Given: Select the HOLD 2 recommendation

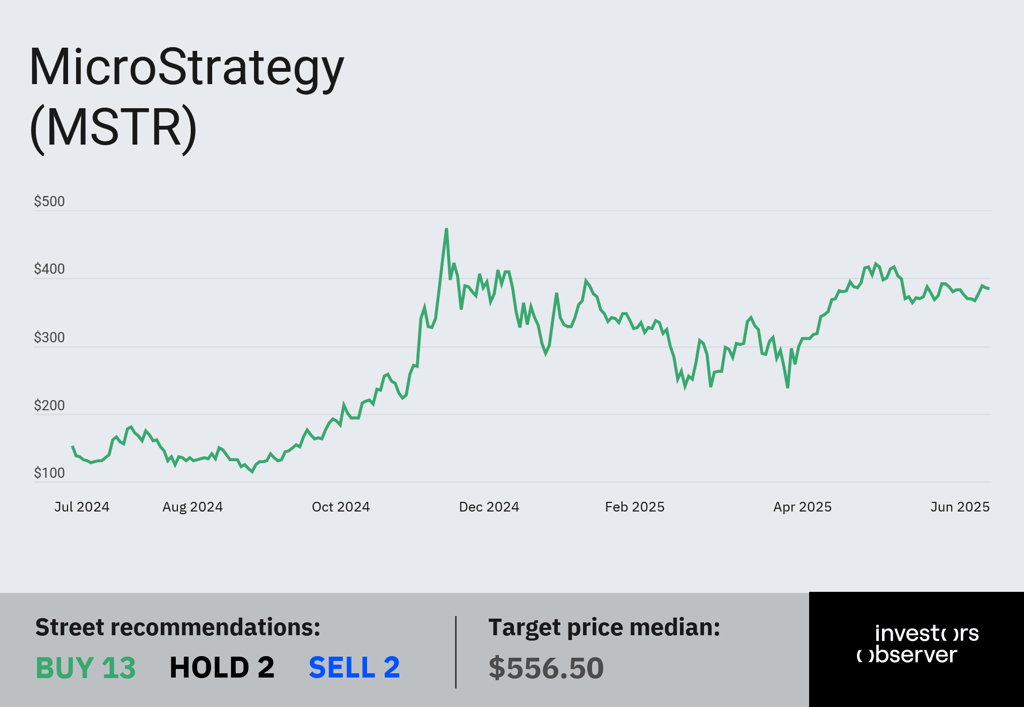Looking at the screenshot, I should [x=222, y=667].
